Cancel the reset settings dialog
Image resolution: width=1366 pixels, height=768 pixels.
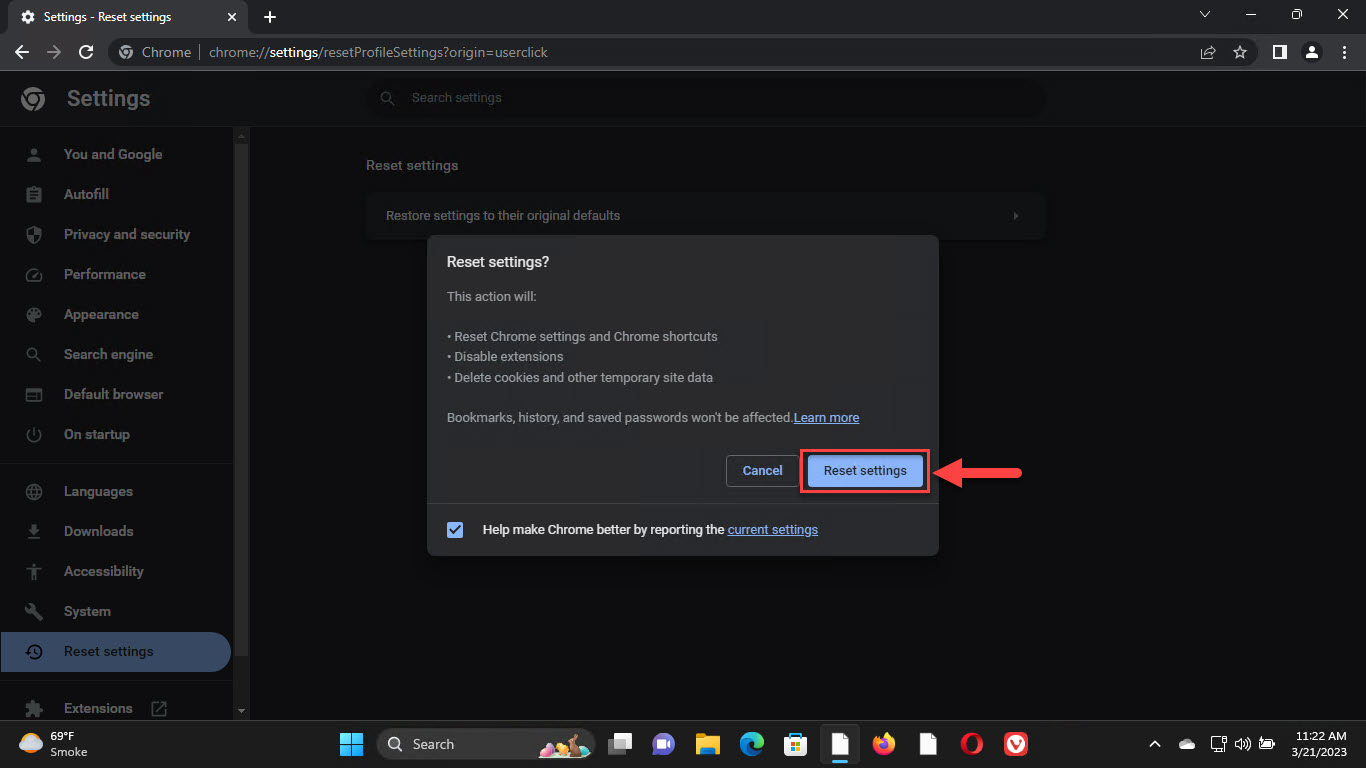tap(762, 471)
